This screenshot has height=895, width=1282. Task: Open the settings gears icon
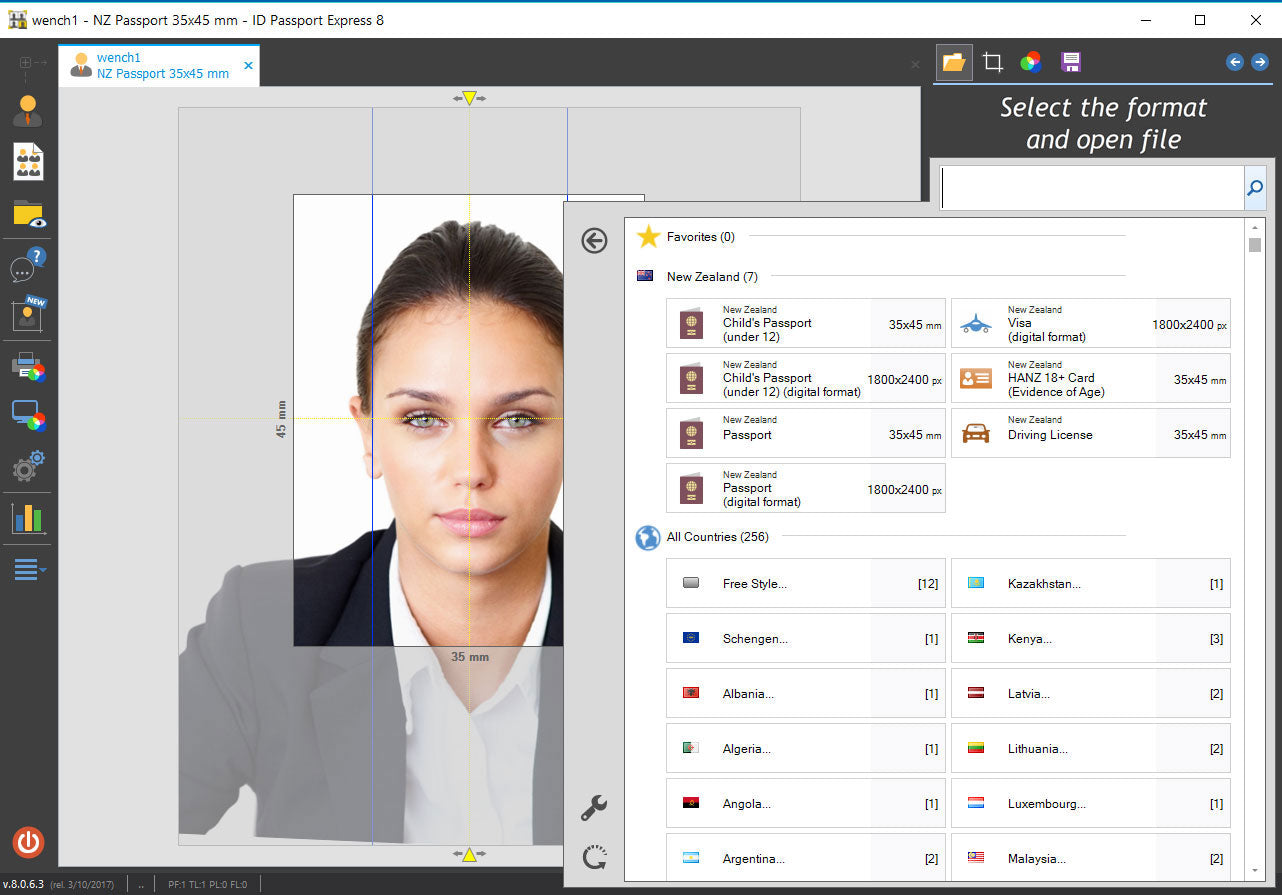tap(28, 466)
